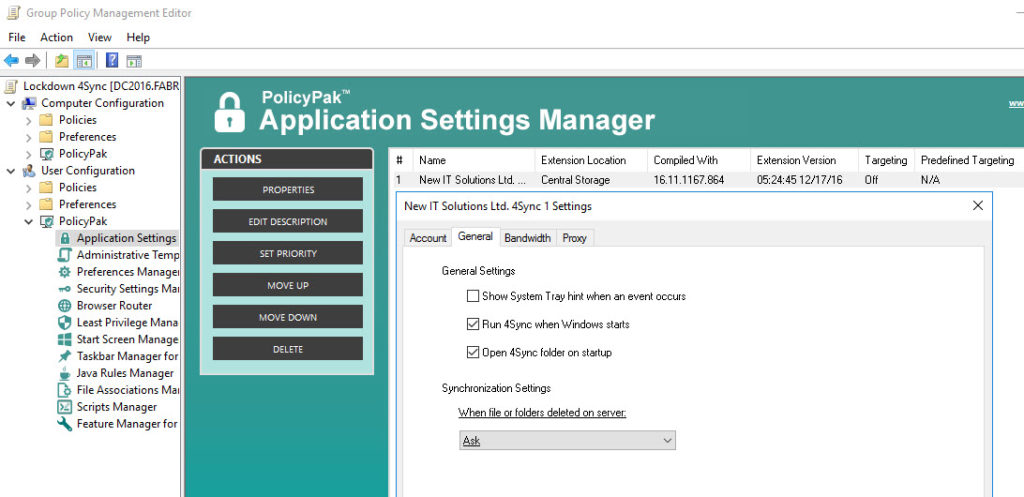Click the Forward arrow toolbar icon
1024x497 pixels.
(x=32, y=61)
